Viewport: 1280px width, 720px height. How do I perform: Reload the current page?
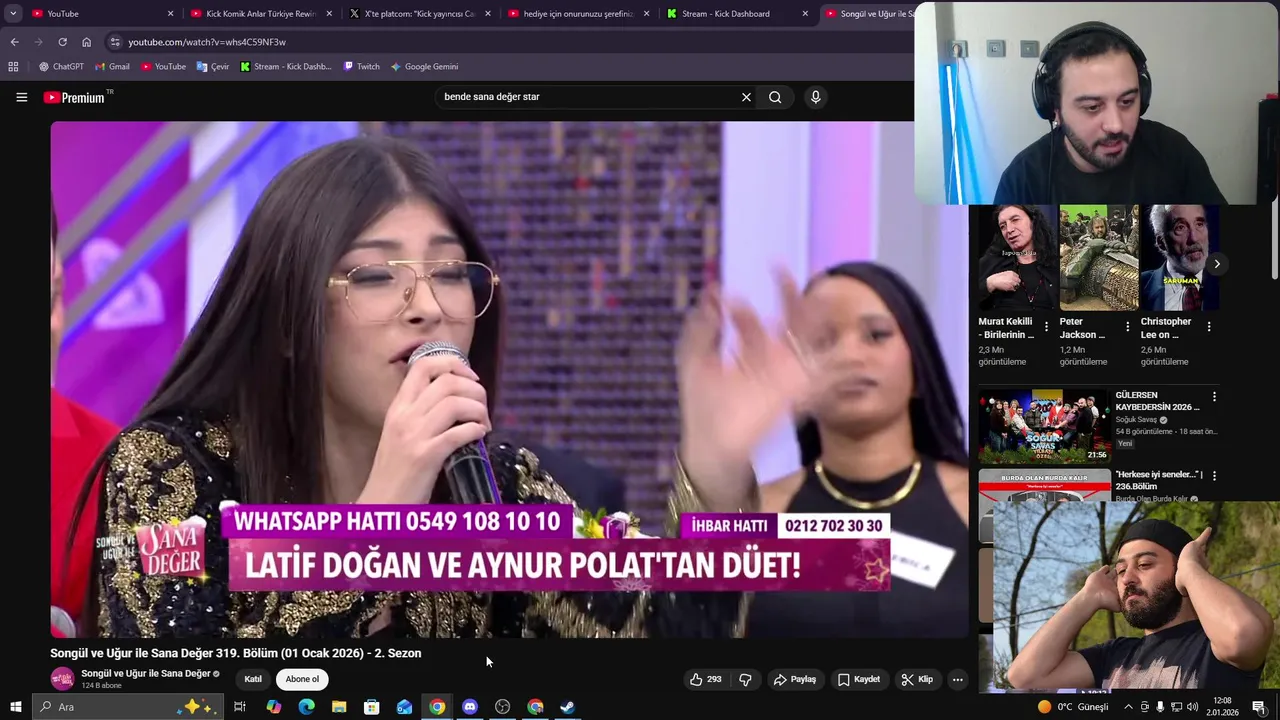pos(62,42)
